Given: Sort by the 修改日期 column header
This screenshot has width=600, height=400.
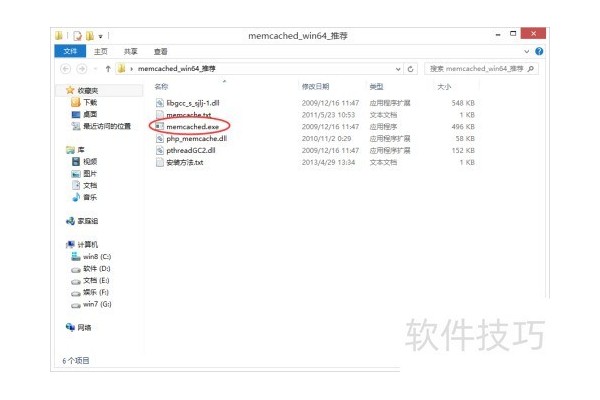Looking at the screenshot, I should tap(315, 87).
